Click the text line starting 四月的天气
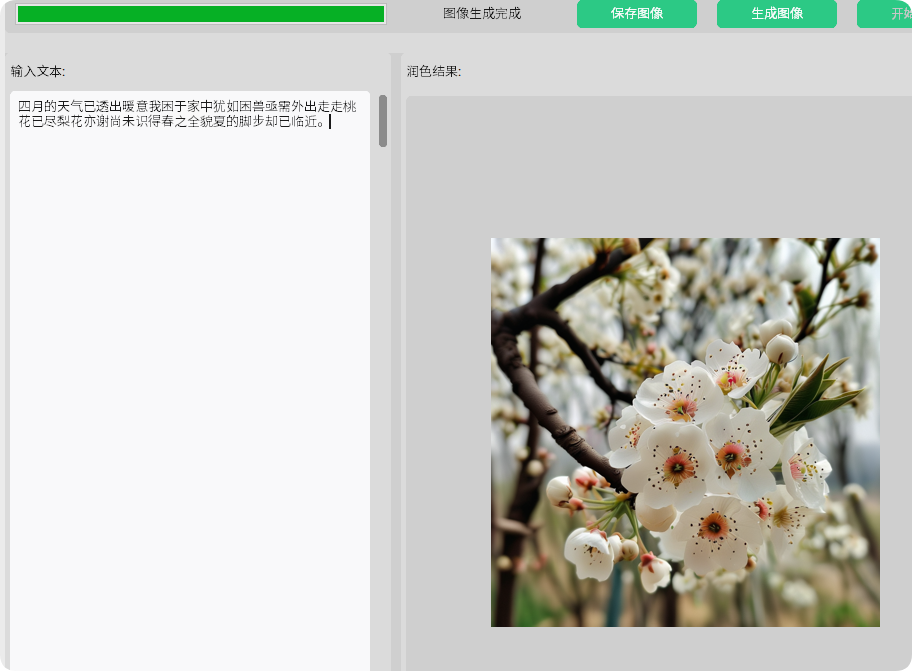 tap(187, 106)
